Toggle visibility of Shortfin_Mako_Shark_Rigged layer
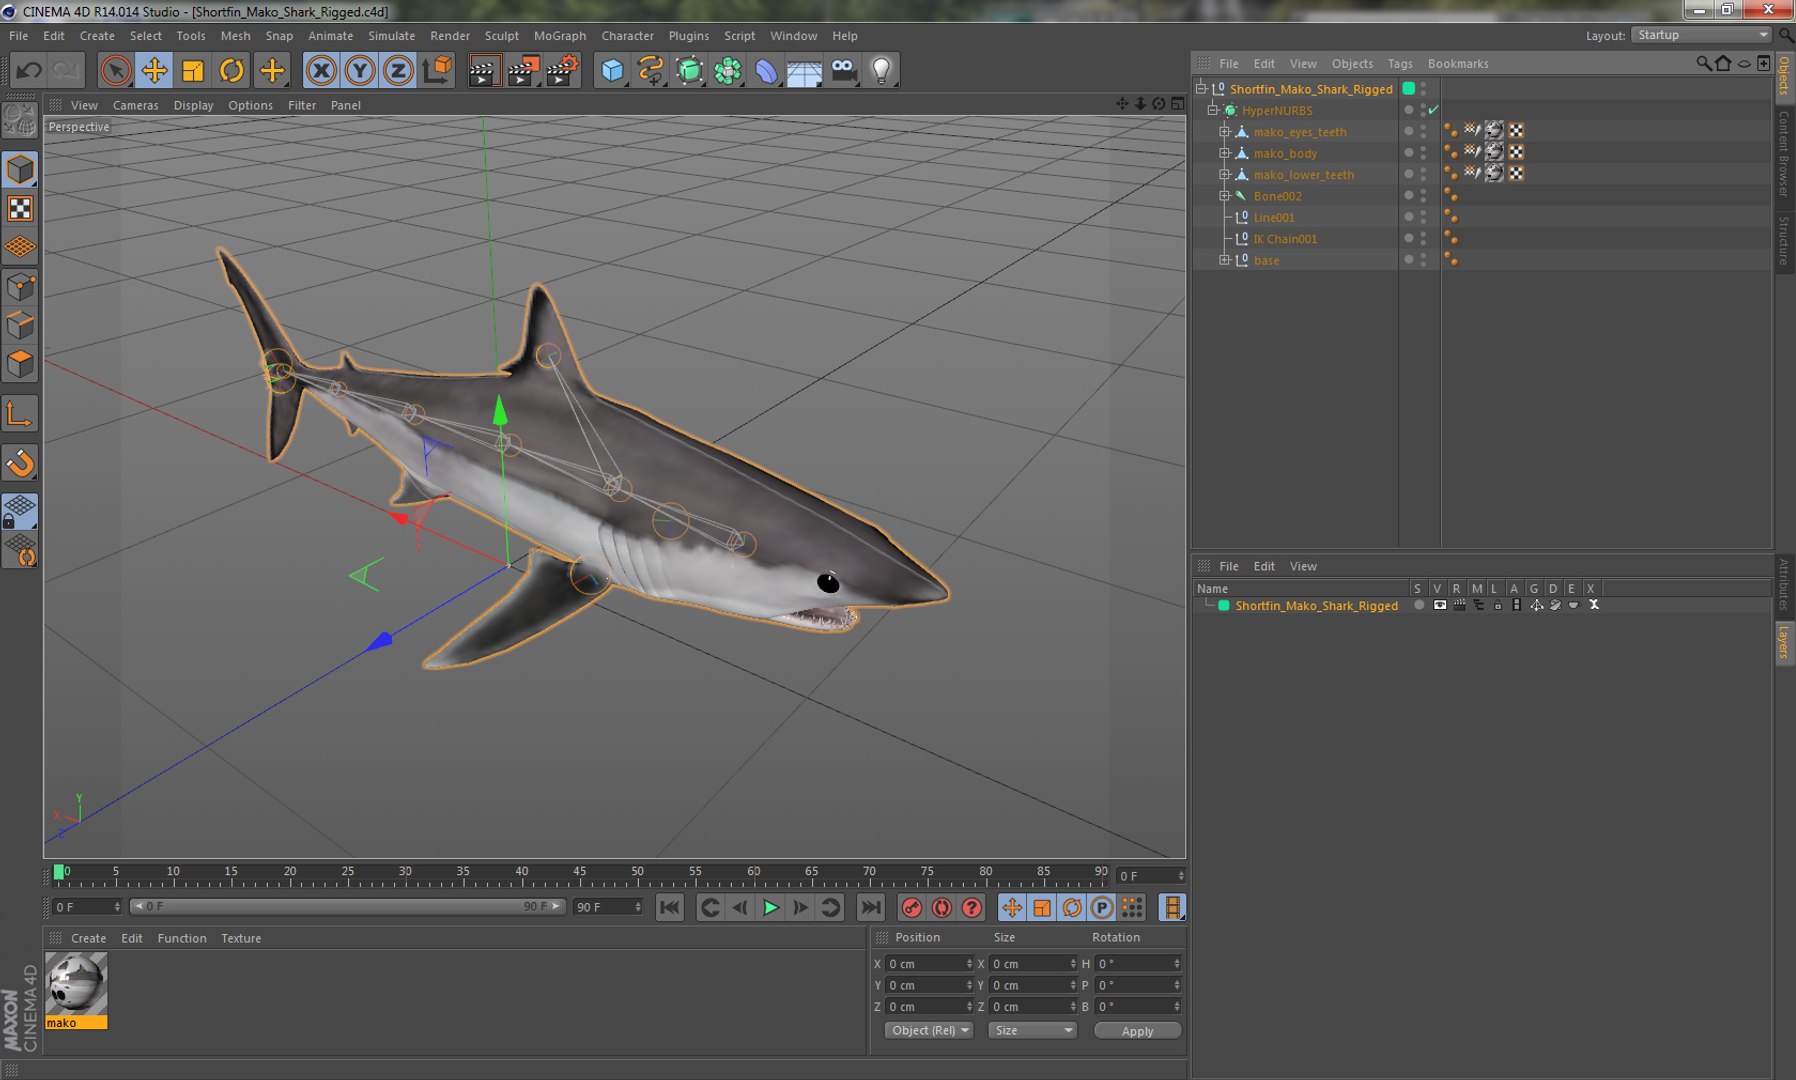Screen dimensions: 1796x1080 tap(1439, 605)
